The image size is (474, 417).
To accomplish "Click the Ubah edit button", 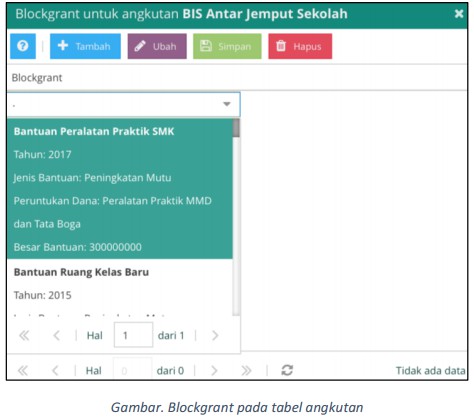I will click(x=157, y=46).
